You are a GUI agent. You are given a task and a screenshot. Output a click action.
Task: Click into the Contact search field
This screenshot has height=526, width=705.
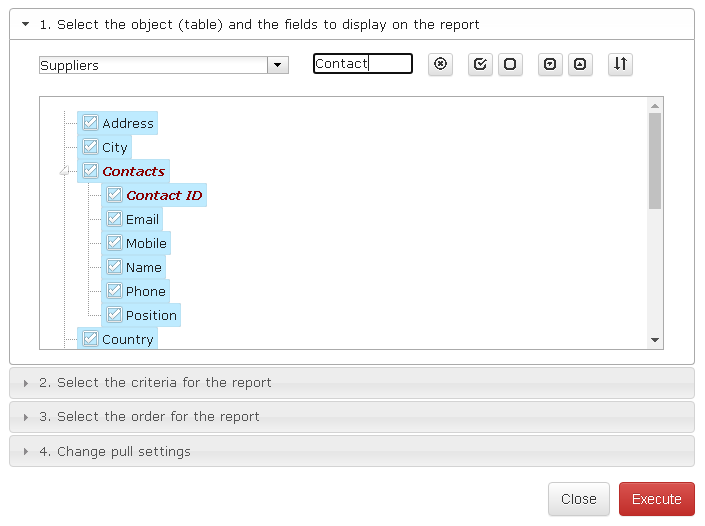pos(363,63)
